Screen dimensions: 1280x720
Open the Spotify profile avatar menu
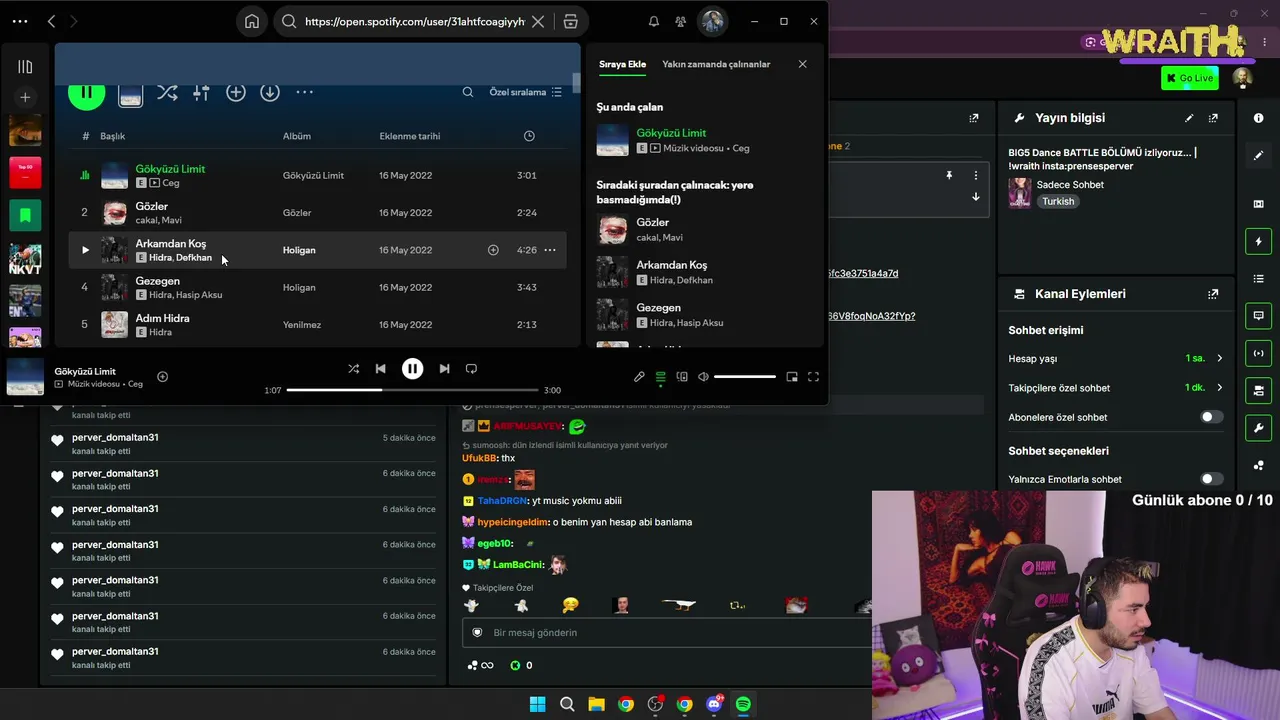tap(712, 21)
